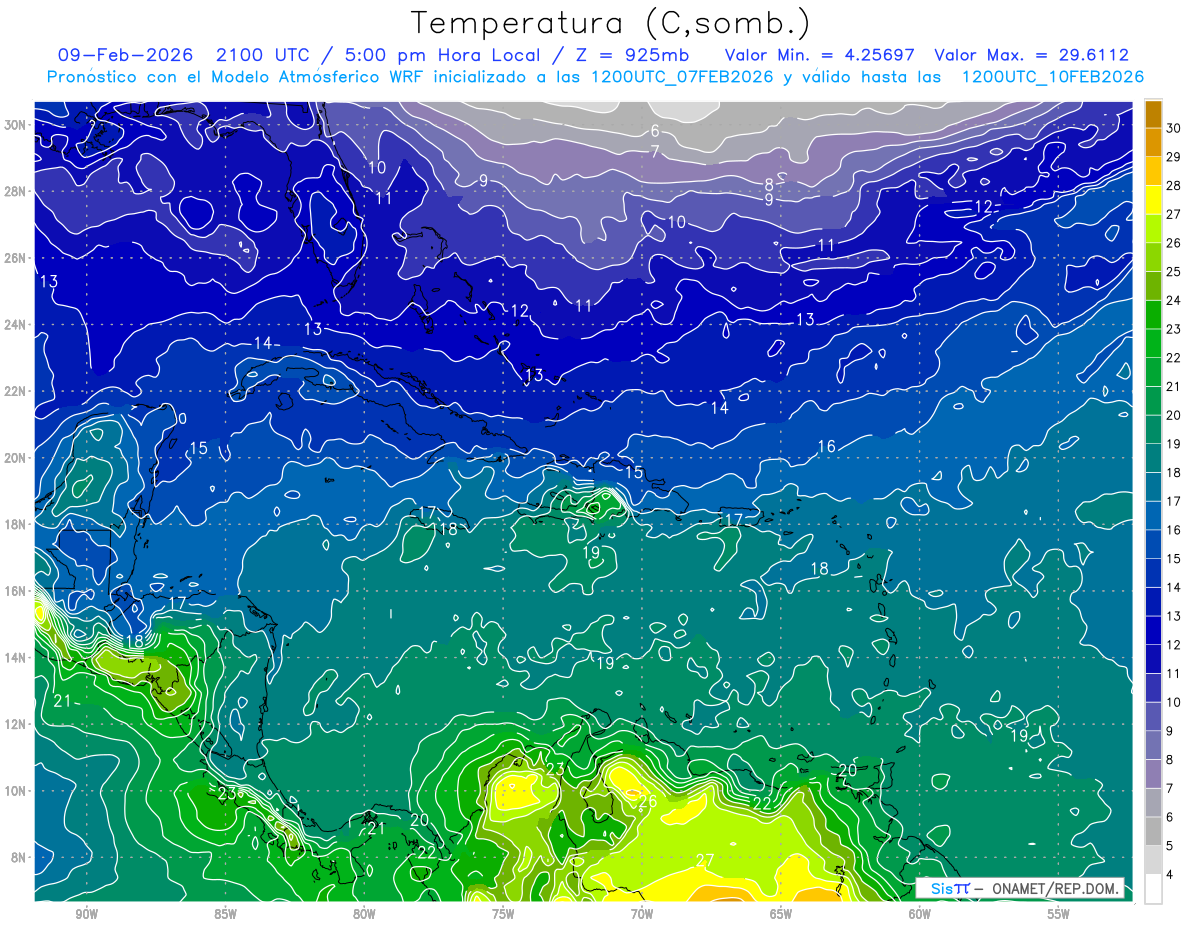This screenshot has height=927, width=1200.
Task: Click the "18N" latitude label
Action: click(x=16, y=524)
